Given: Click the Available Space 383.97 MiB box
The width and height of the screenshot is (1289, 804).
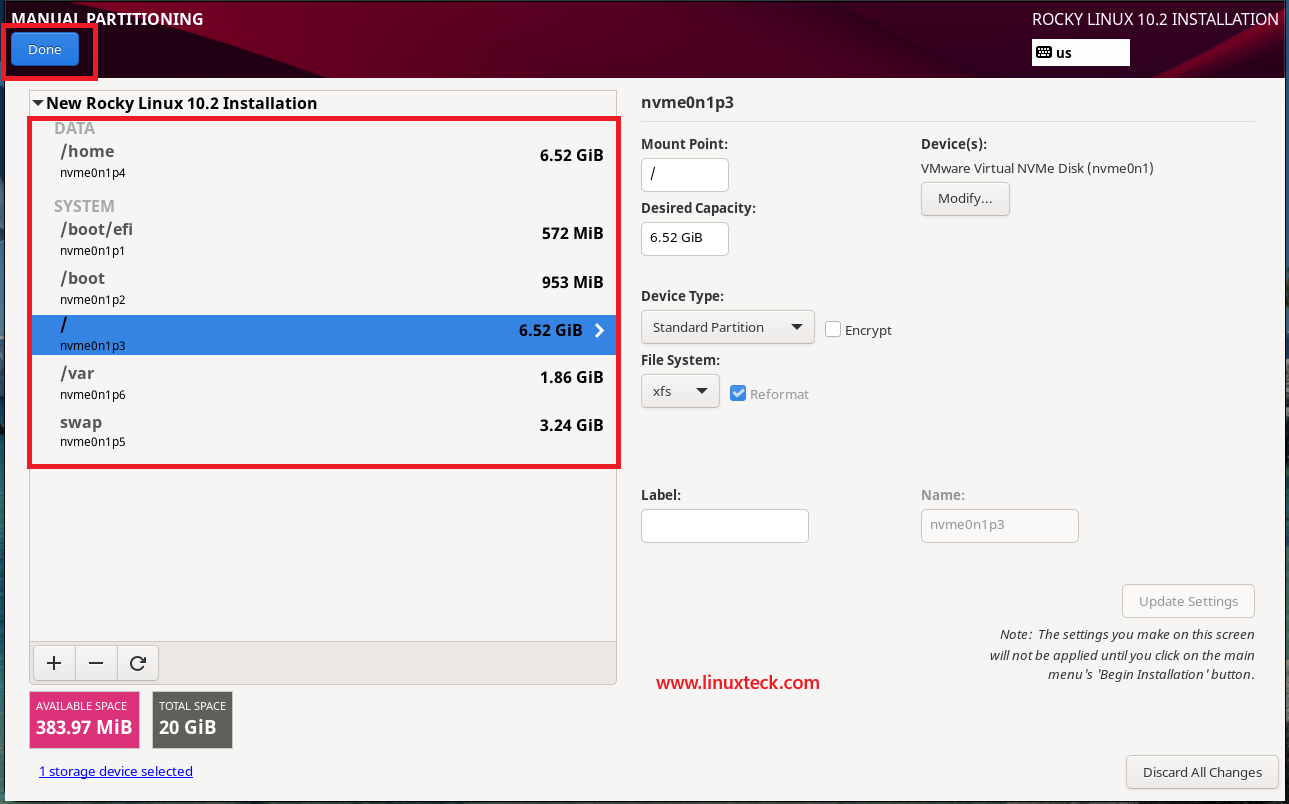Looking at the screenshot, I should pyautogui.click(x=85, y=720).
